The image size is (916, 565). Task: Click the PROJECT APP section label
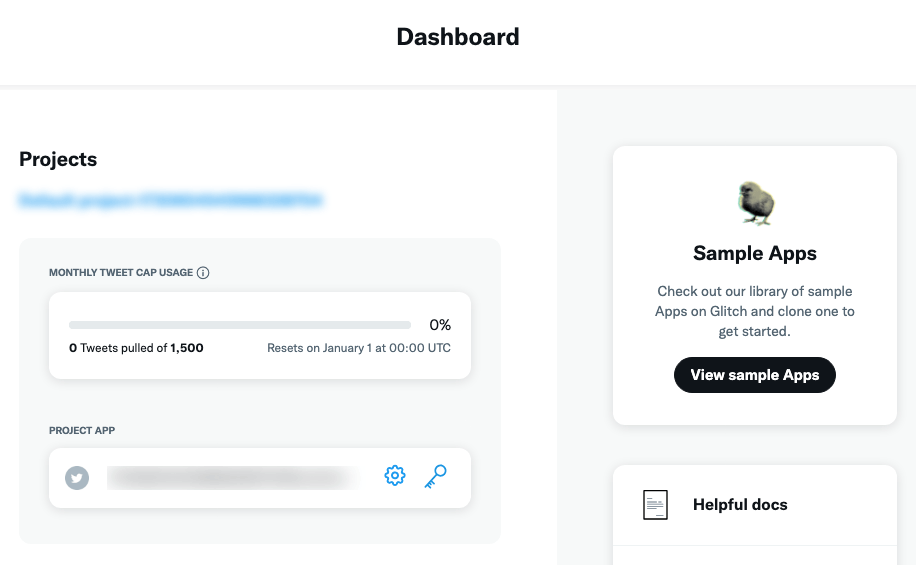click(82, 430)
